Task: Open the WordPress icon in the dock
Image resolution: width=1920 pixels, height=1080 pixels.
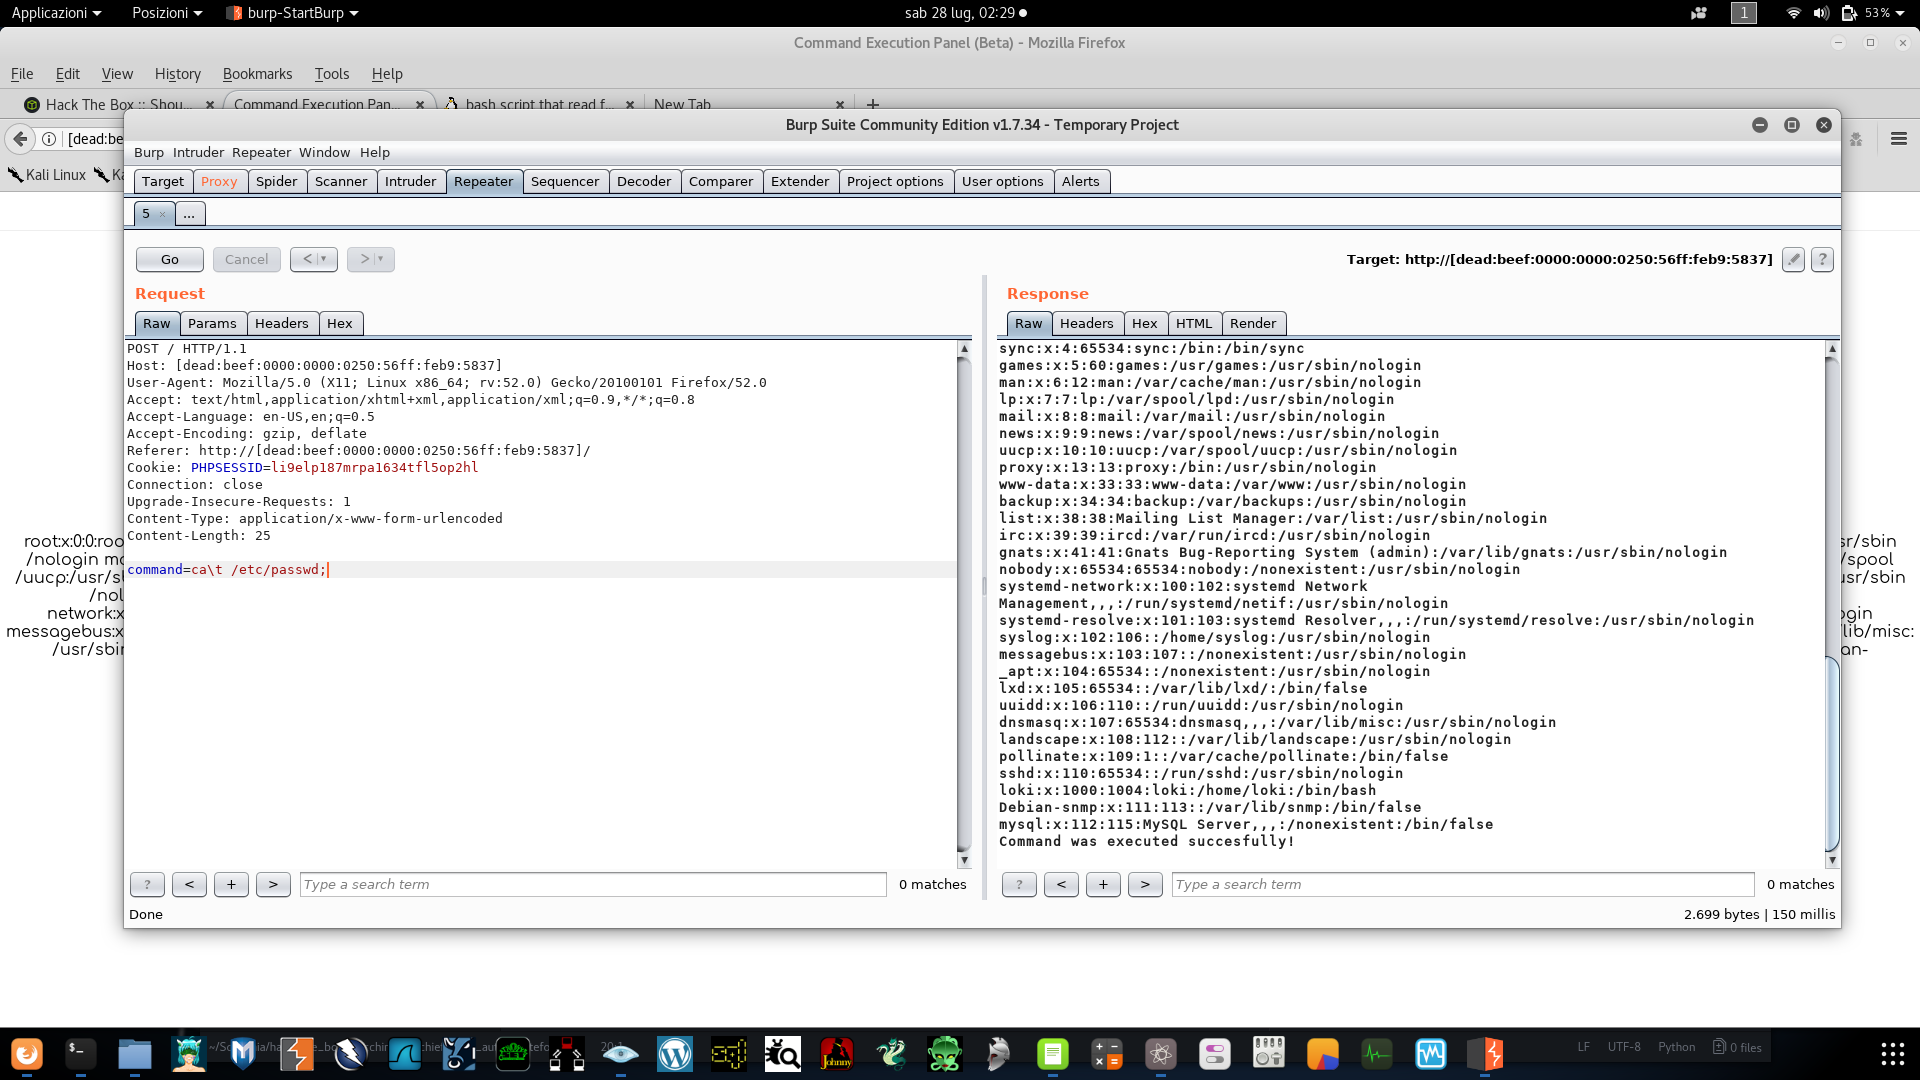Action: [x=675, y=1053]
